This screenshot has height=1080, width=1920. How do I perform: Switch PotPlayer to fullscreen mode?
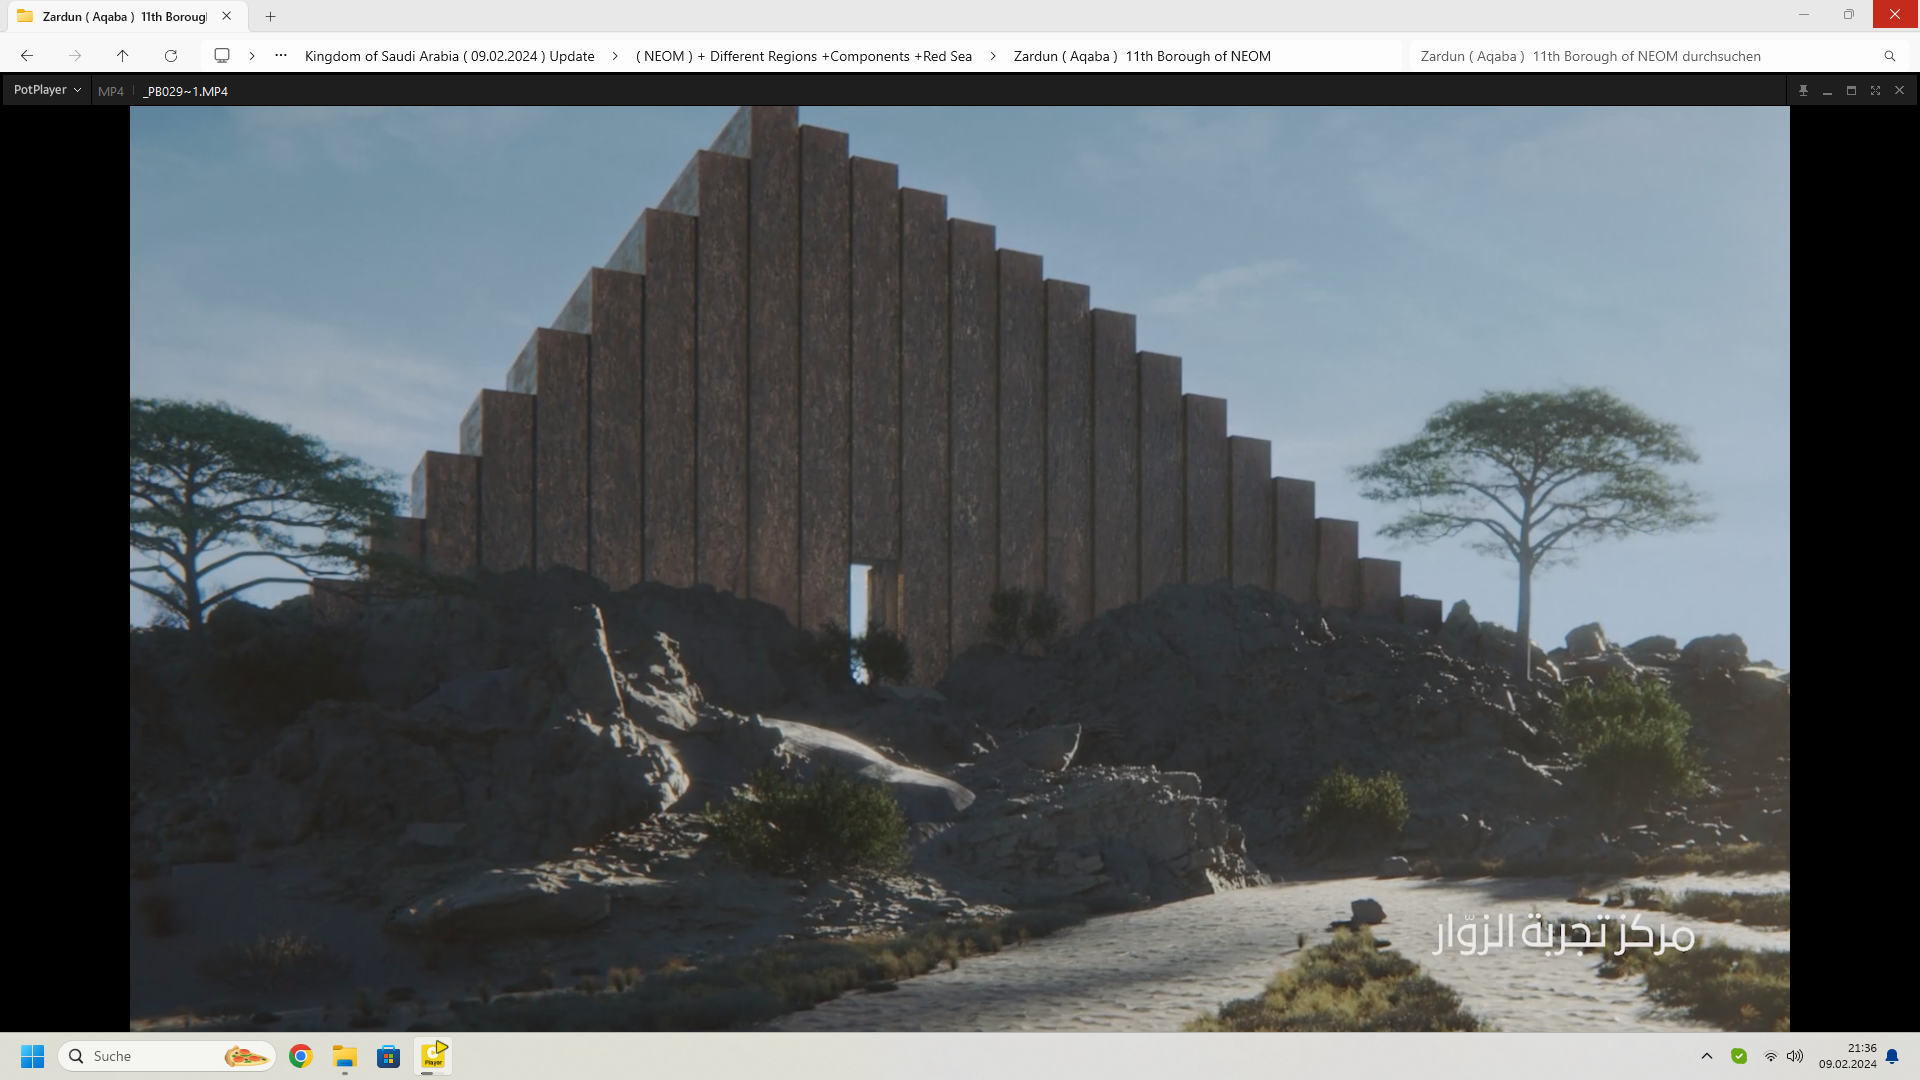pos(1875,91)
